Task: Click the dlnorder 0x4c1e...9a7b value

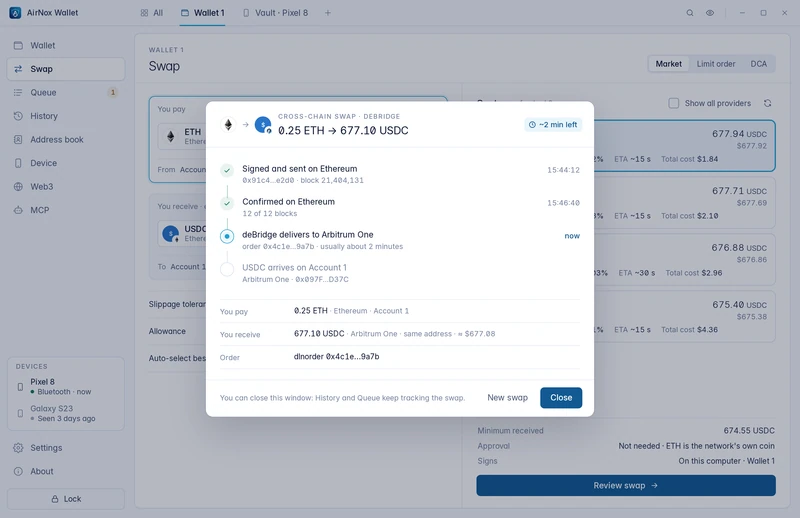Action: pyautogui.click(x=336, y=357)
